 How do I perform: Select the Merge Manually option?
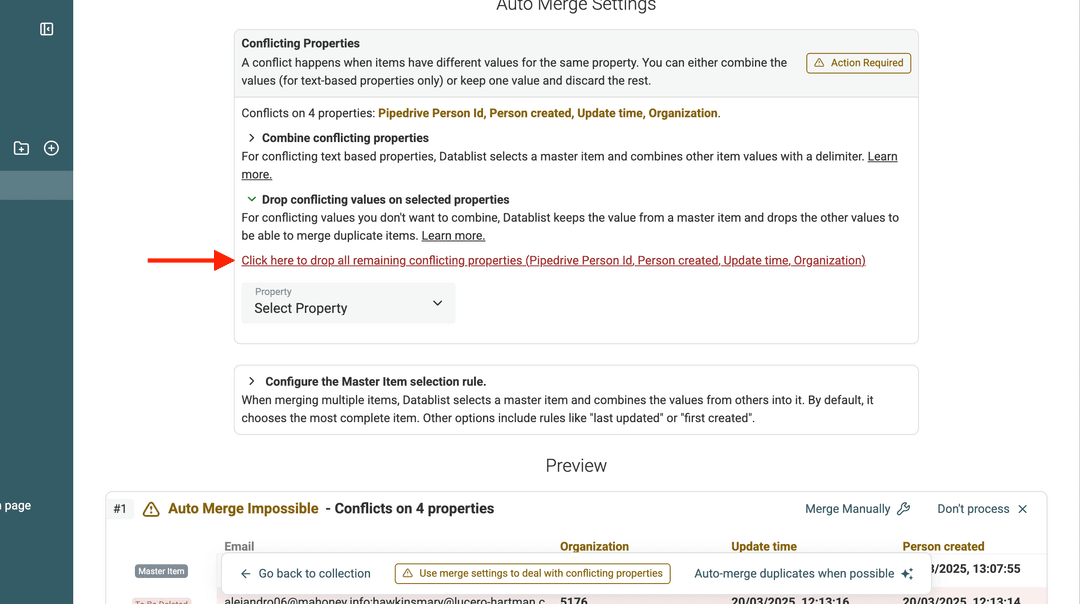[848, 508]
